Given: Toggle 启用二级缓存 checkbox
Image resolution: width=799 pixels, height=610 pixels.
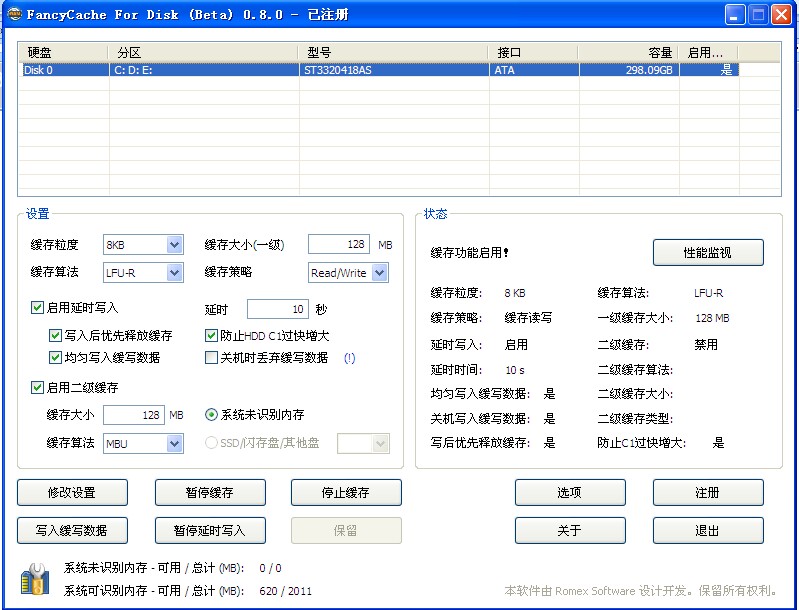Looking at the screenshot, I should [37, 387].
